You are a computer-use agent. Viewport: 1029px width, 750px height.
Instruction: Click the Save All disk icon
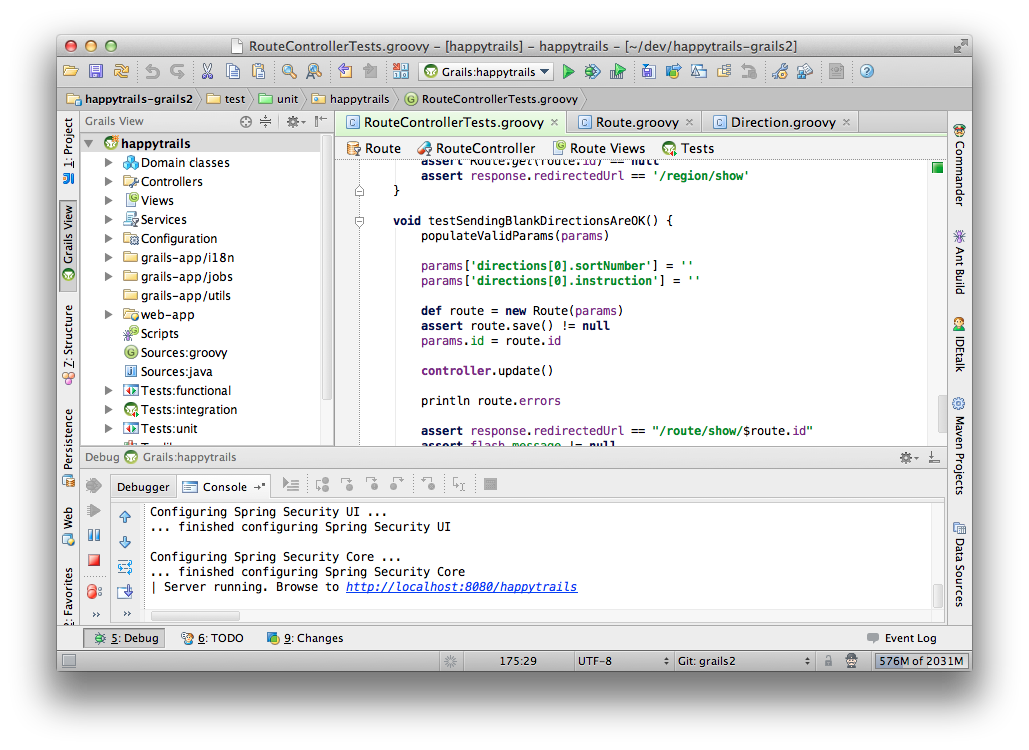(x=96, y=71)
